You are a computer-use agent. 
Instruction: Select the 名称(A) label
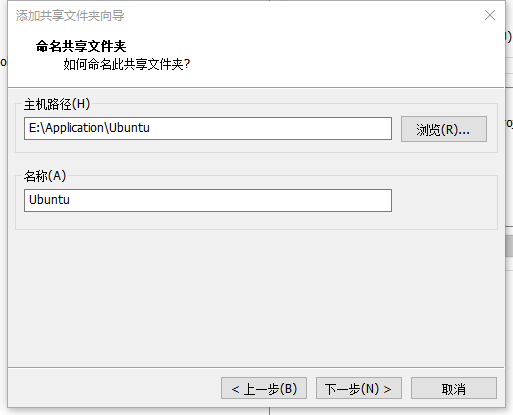(45, 176)
